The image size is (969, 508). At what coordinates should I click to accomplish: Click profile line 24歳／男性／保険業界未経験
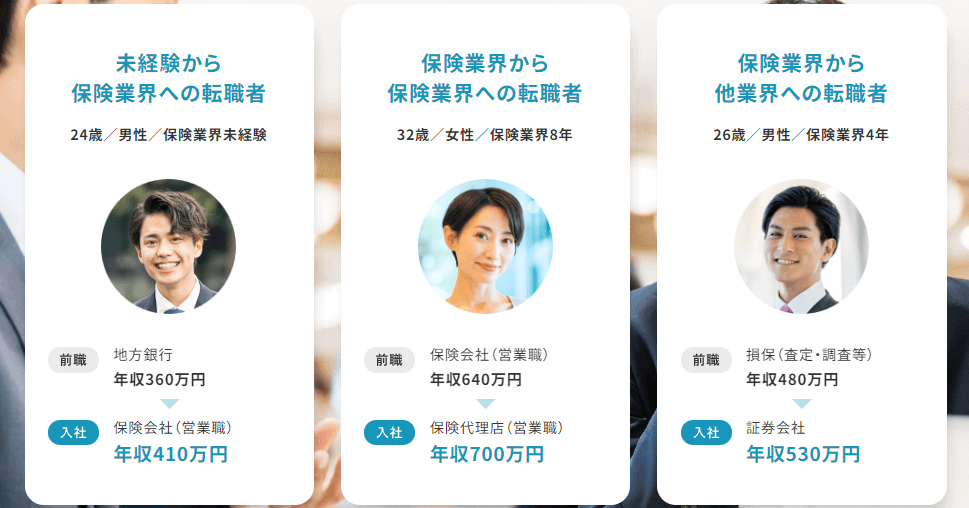168,135
